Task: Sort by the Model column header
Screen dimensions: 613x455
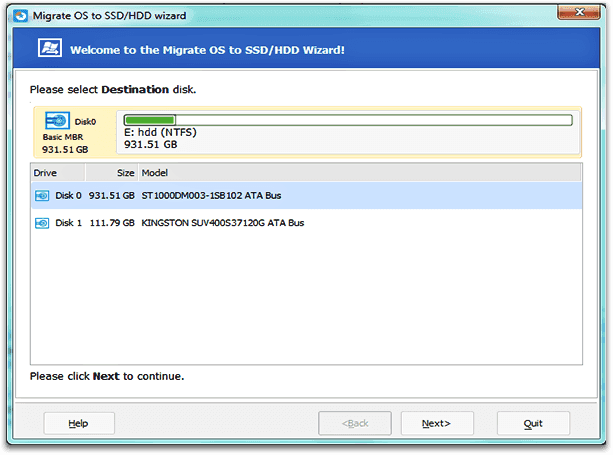Action: pos(360,173)
